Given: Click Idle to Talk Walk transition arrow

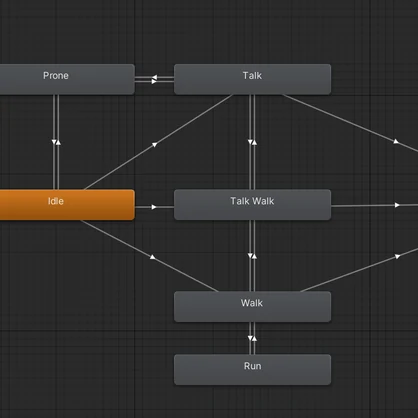Looking at the screenshot, I should point(154,207).
